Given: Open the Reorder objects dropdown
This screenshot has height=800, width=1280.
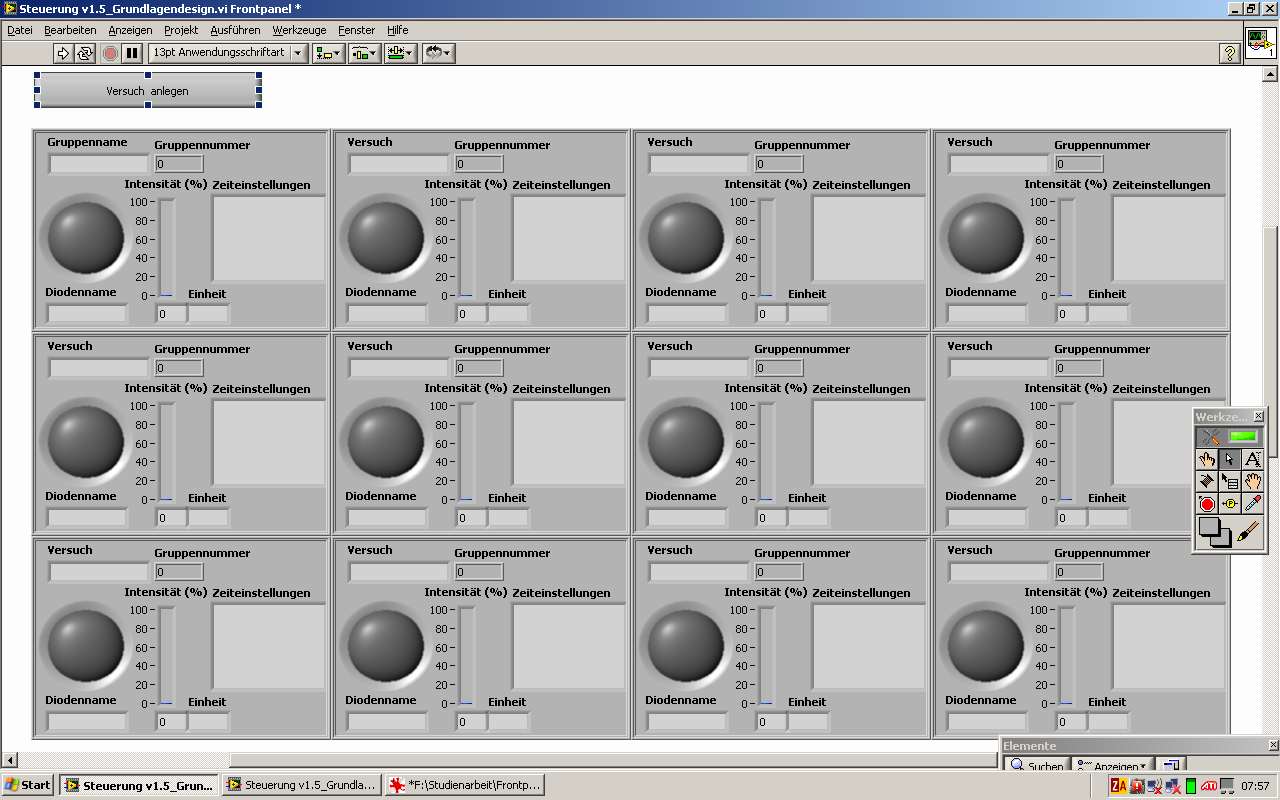Looking at the screenshot, I should pyautogui.click(x=438, y=53).
